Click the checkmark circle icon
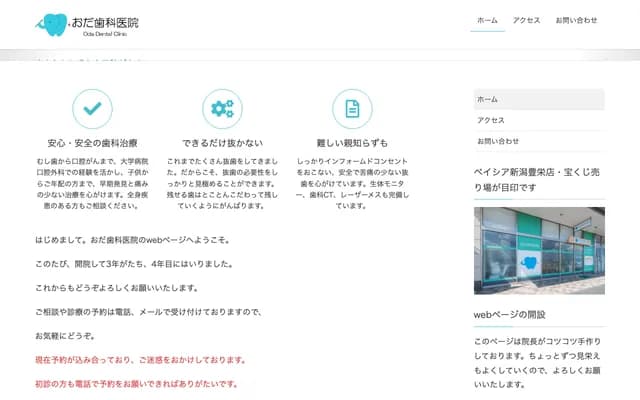This screenshot has width=640, height=400. (x=92, y=109)
